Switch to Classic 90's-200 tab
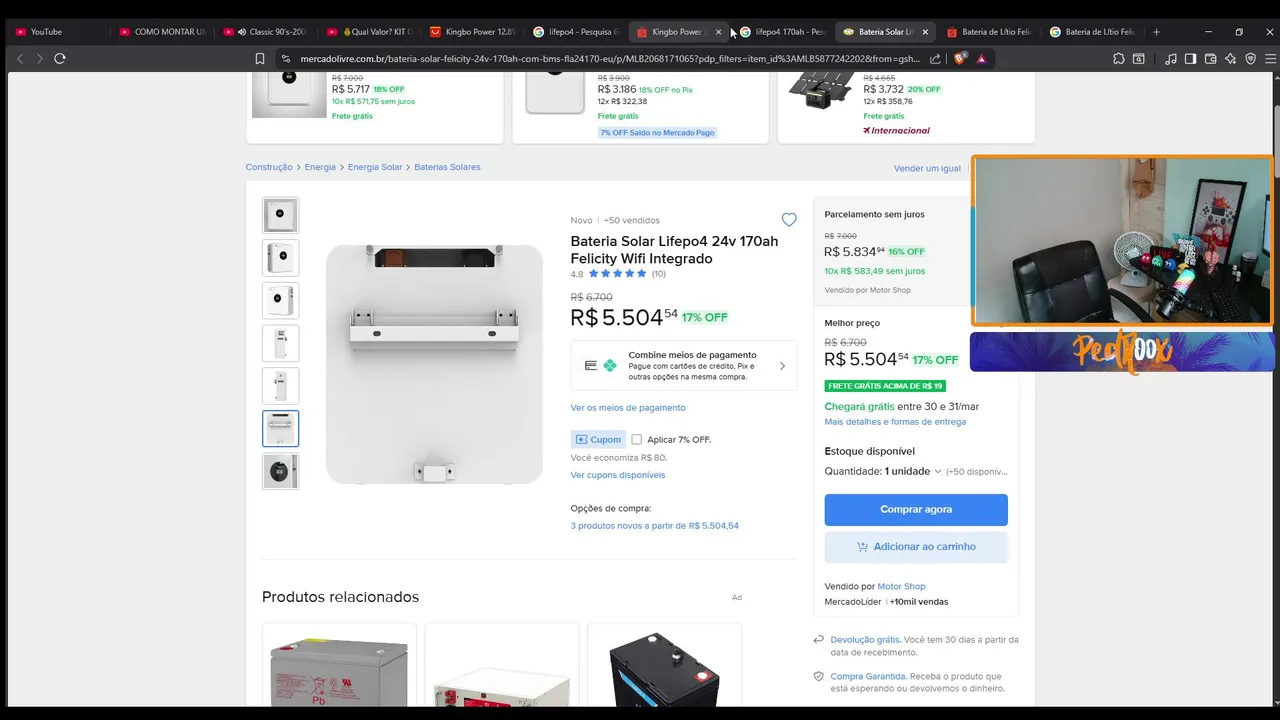 click(x=266, y=32)
